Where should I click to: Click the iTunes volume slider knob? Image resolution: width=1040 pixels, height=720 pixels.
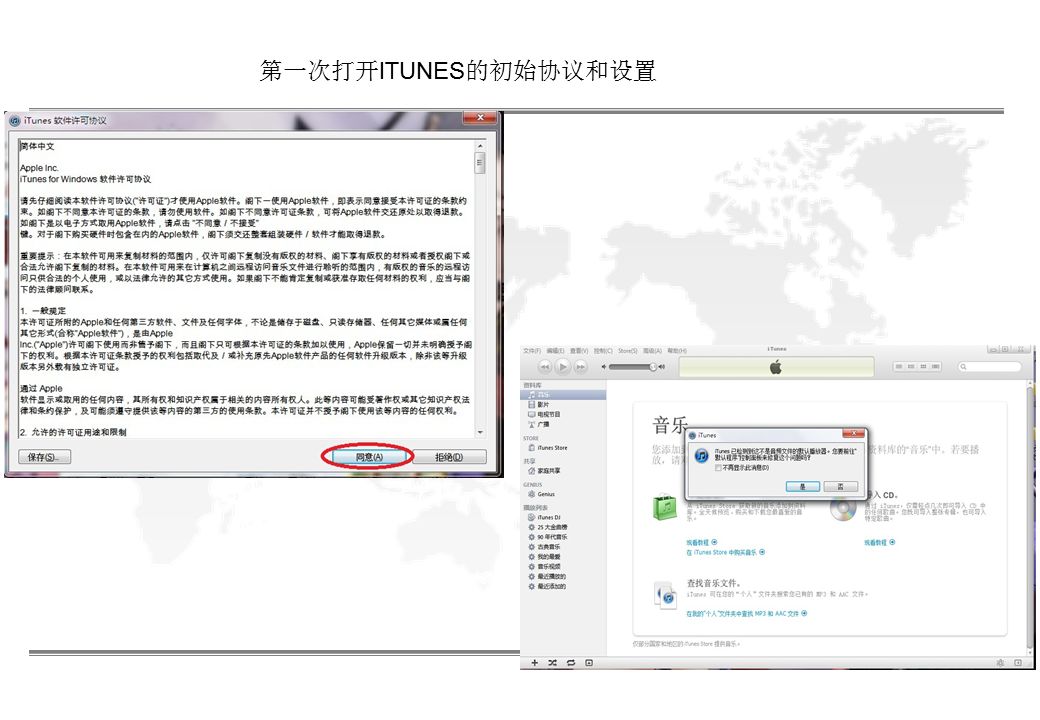click(x=653, y=367)
